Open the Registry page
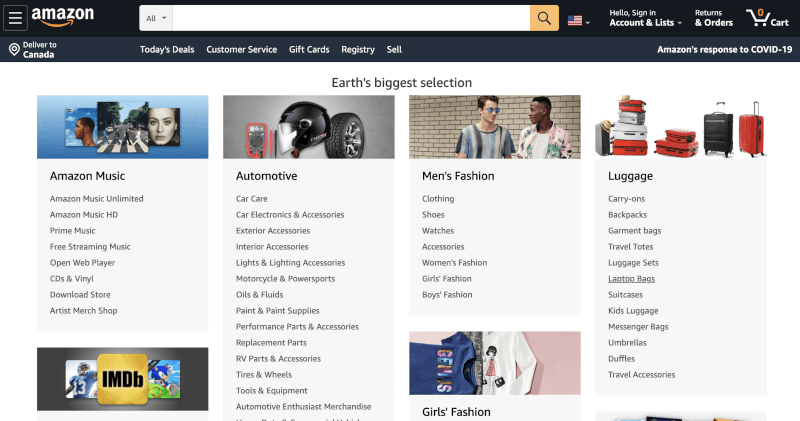Image resolution: width=800 pixels, height=421 pixels. [x=358, y=49]
